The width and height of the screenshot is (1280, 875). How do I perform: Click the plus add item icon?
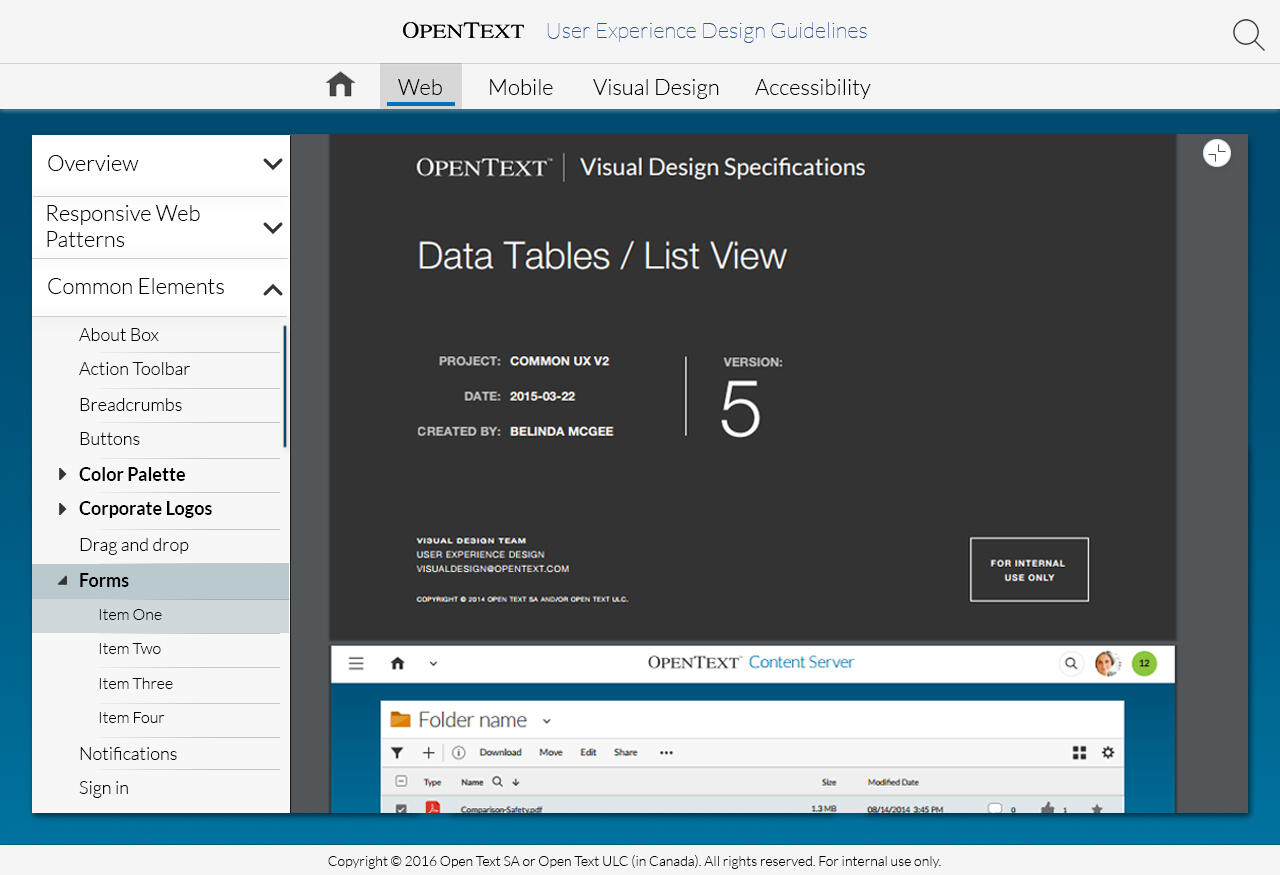428,753
